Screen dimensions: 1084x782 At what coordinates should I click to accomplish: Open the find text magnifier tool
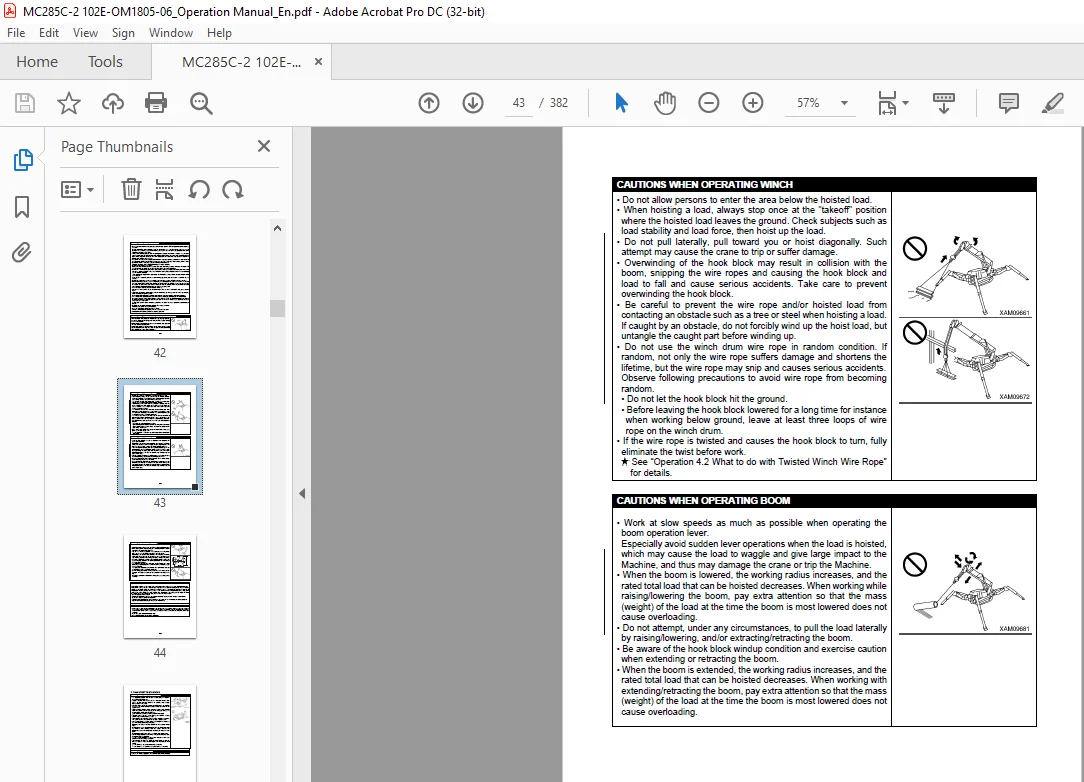(x=201, y=103)
